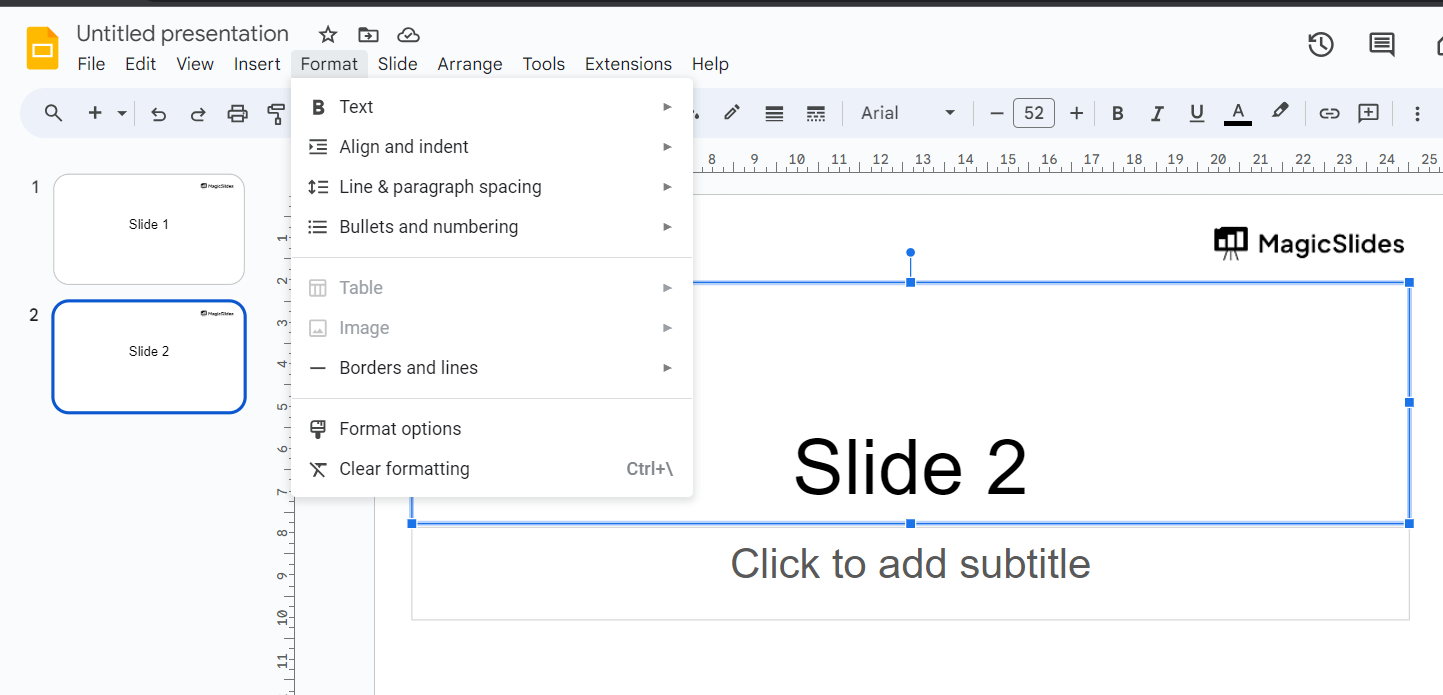Increase font size with plus button
The width and height of the screenshot is (1443, 695).
(1076, 114)
